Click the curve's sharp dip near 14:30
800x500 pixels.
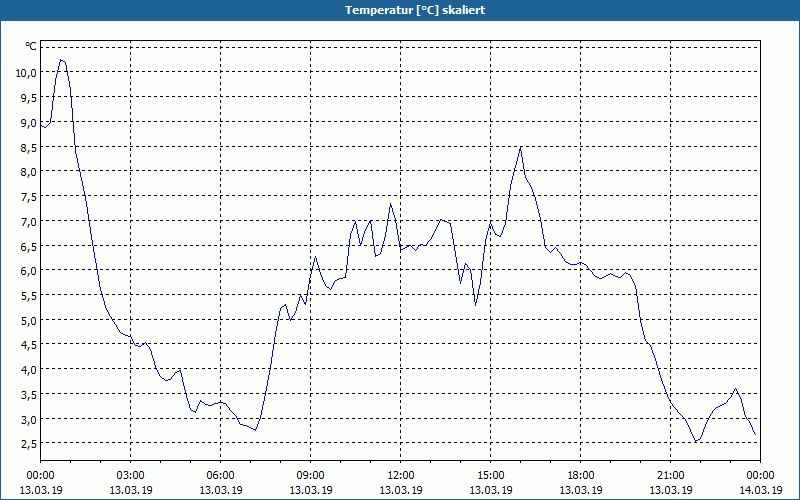coord(476,305)
